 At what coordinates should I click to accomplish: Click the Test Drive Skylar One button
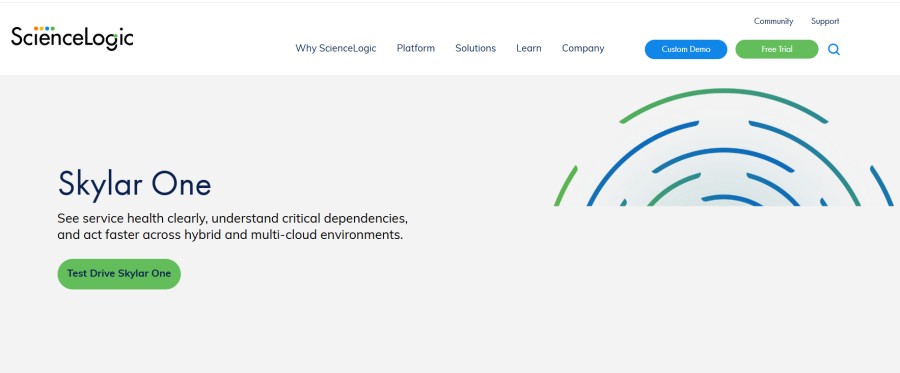tap(119, 274)
